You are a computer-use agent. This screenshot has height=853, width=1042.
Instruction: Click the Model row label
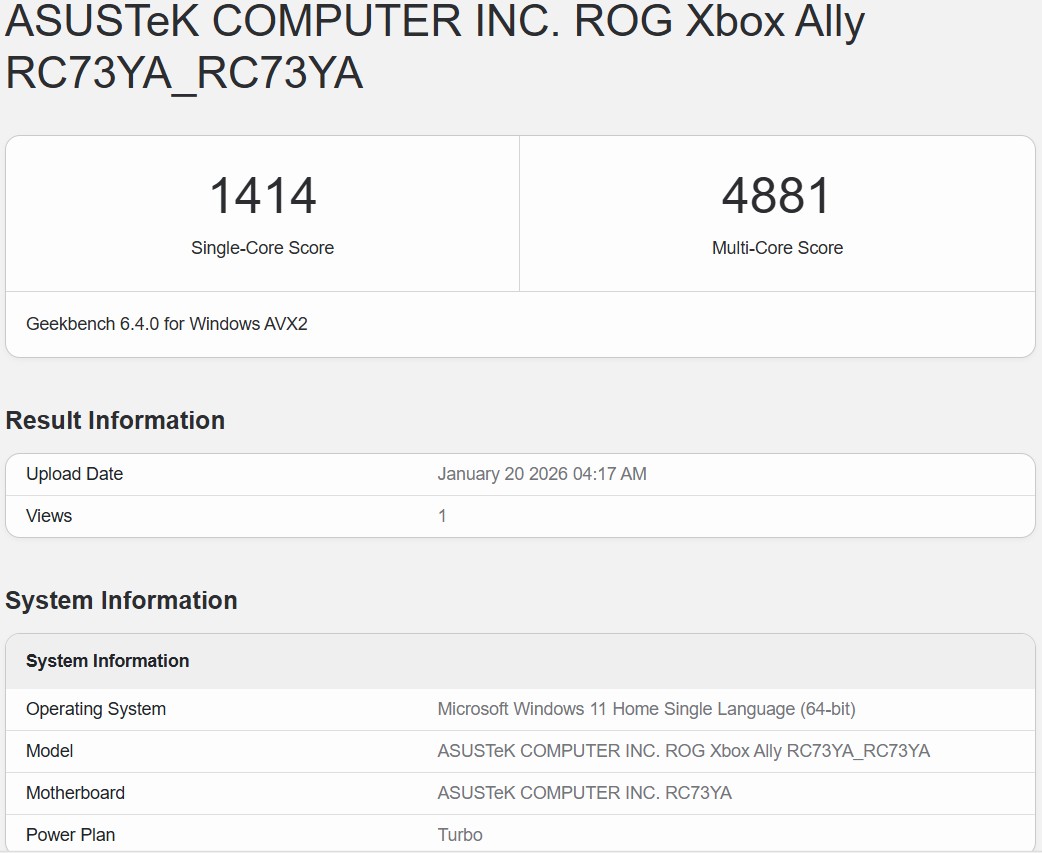click(50, 751)
